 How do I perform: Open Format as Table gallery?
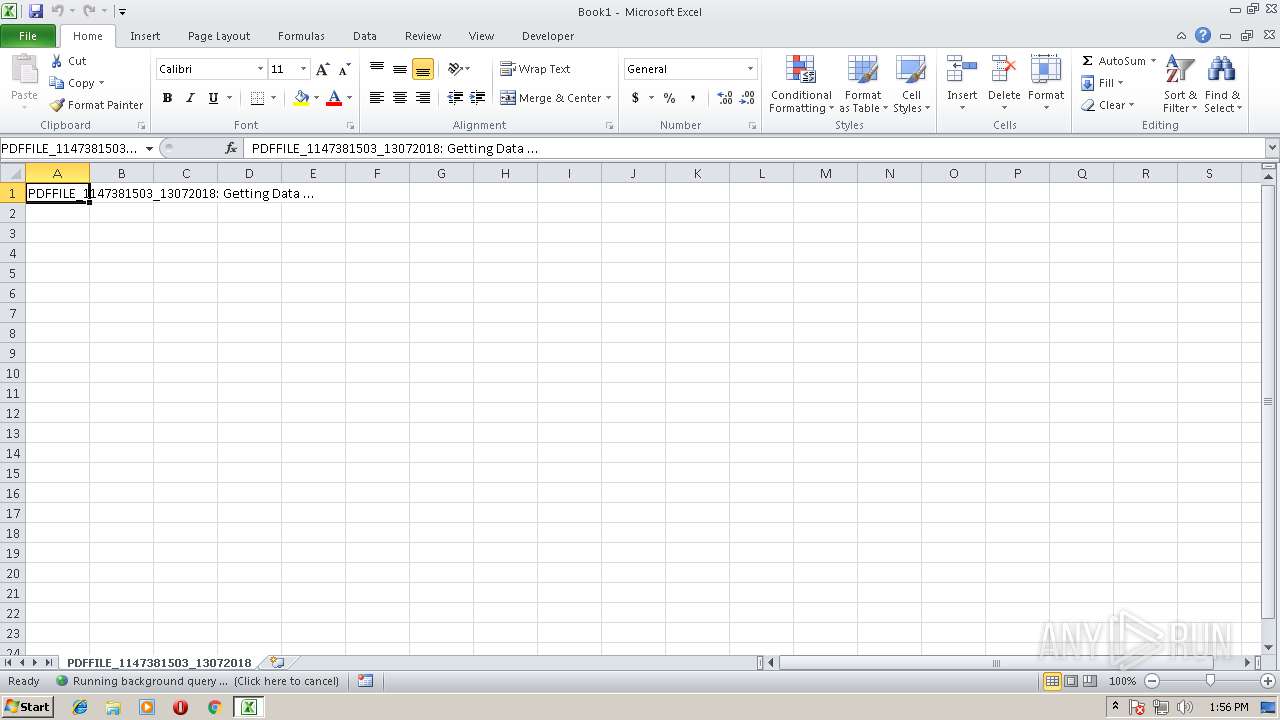(863, 84)
